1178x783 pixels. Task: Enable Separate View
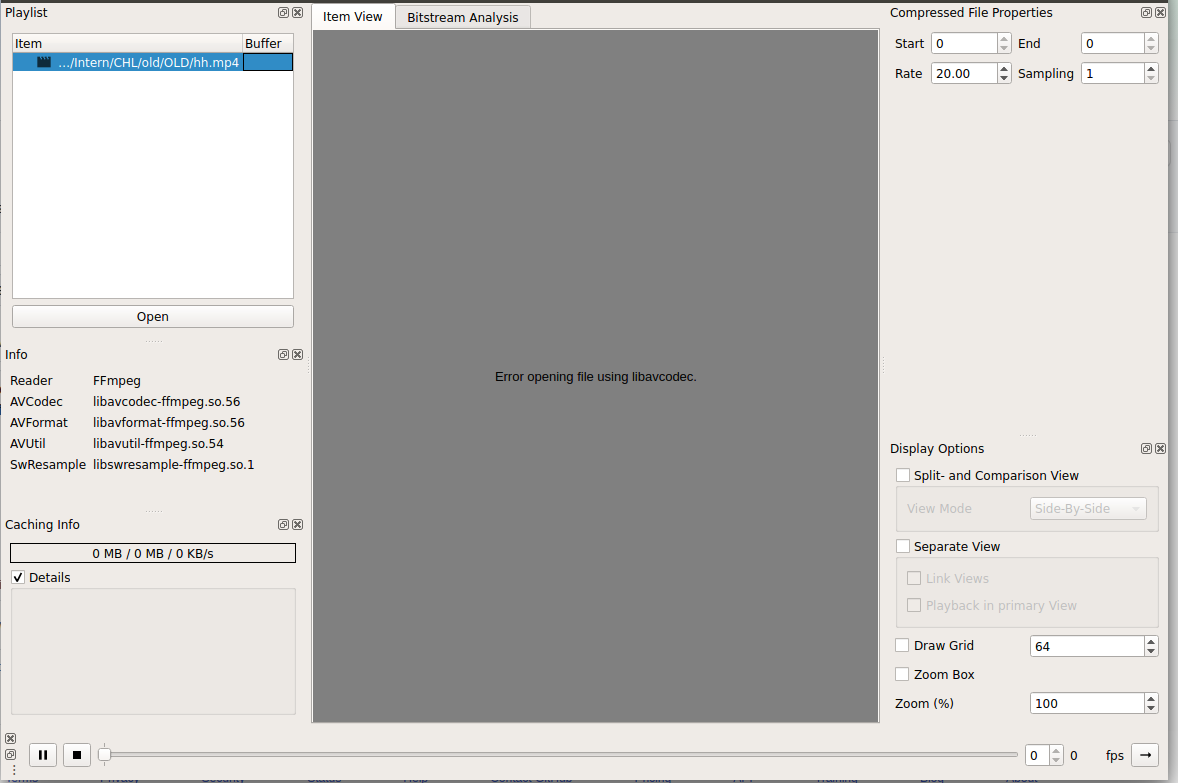click(x=903, y=546)
